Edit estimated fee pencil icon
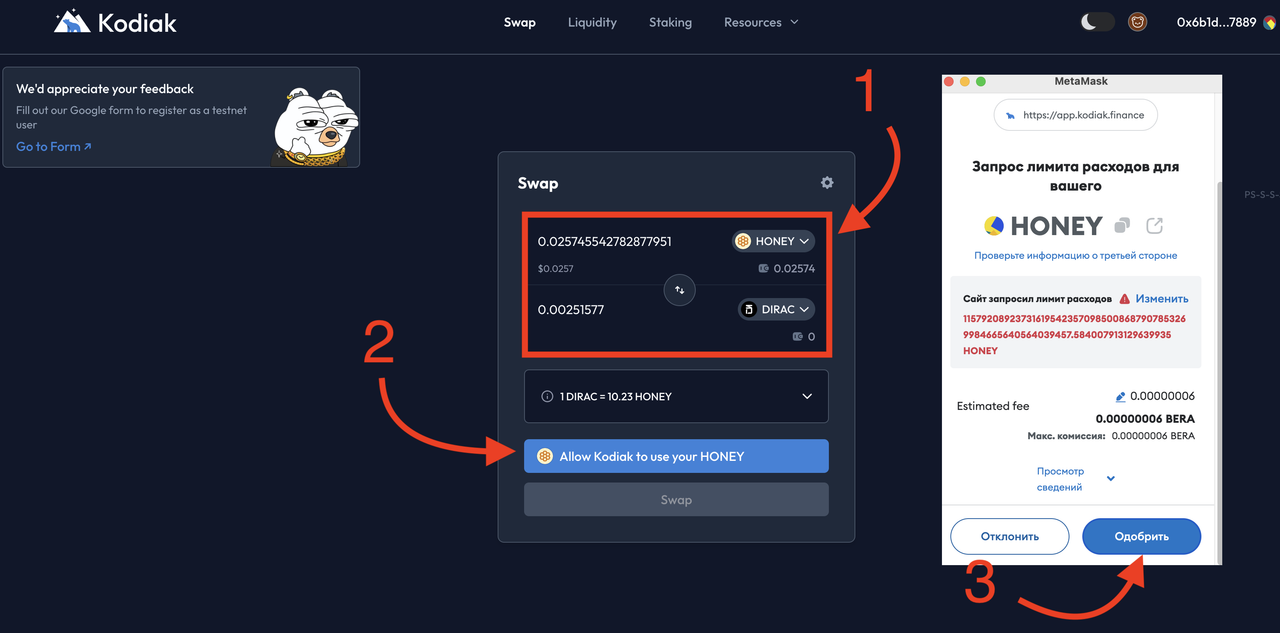The width and height of the screenshot is (1280, 633). click(1121, 397)
